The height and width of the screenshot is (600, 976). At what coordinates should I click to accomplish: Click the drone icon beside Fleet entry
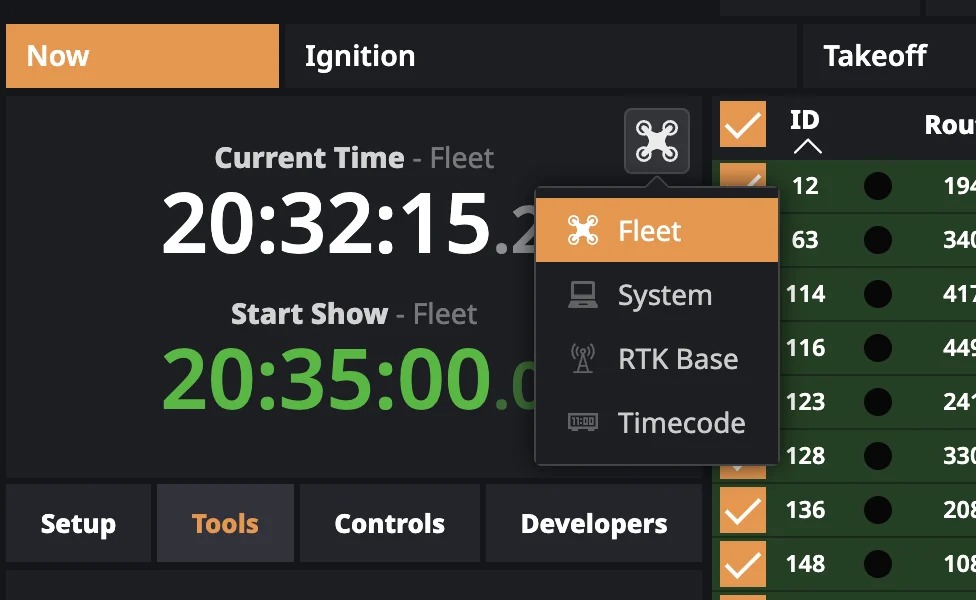pos(583,230)
